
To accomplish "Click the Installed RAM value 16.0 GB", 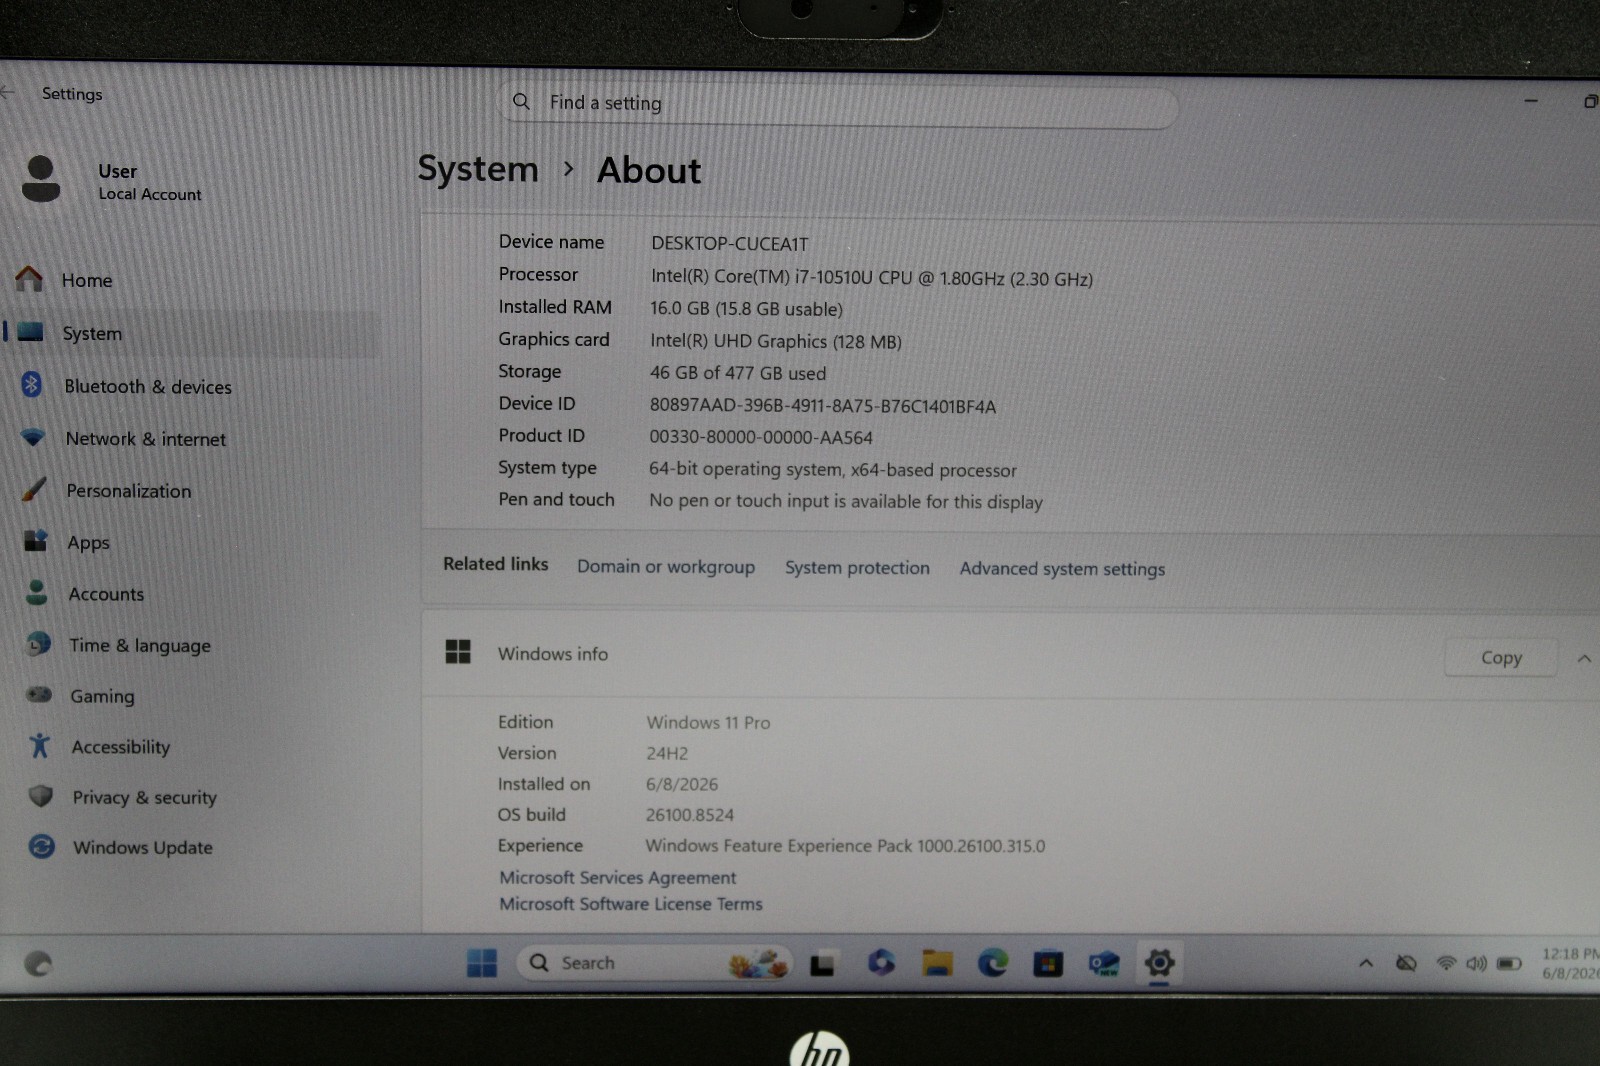I will [746, 309].
